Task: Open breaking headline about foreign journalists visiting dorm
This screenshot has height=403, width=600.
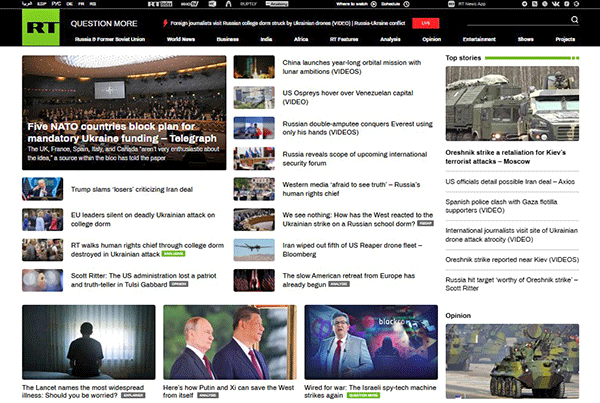Action: tap(287, 23)
